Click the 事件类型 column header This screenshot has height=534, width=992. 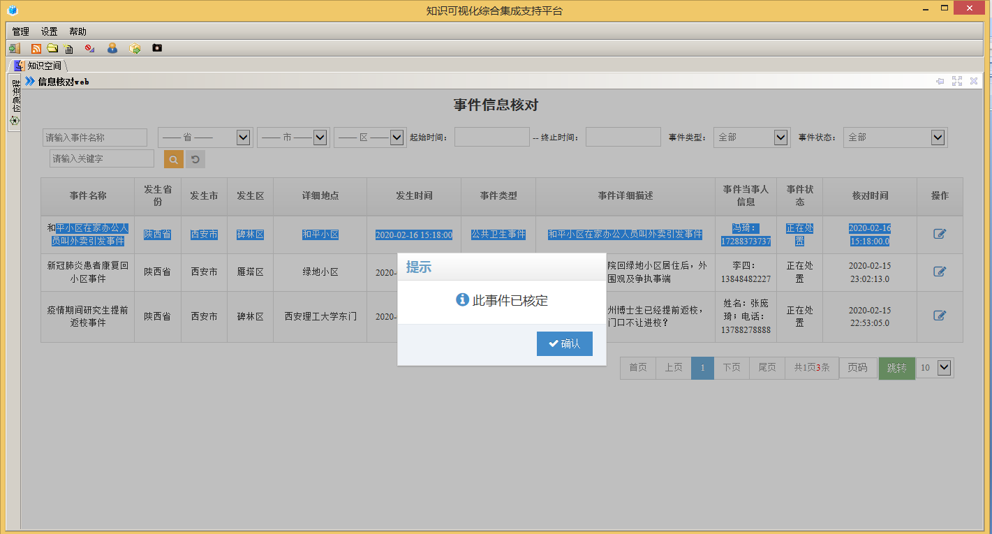[498, 196]
